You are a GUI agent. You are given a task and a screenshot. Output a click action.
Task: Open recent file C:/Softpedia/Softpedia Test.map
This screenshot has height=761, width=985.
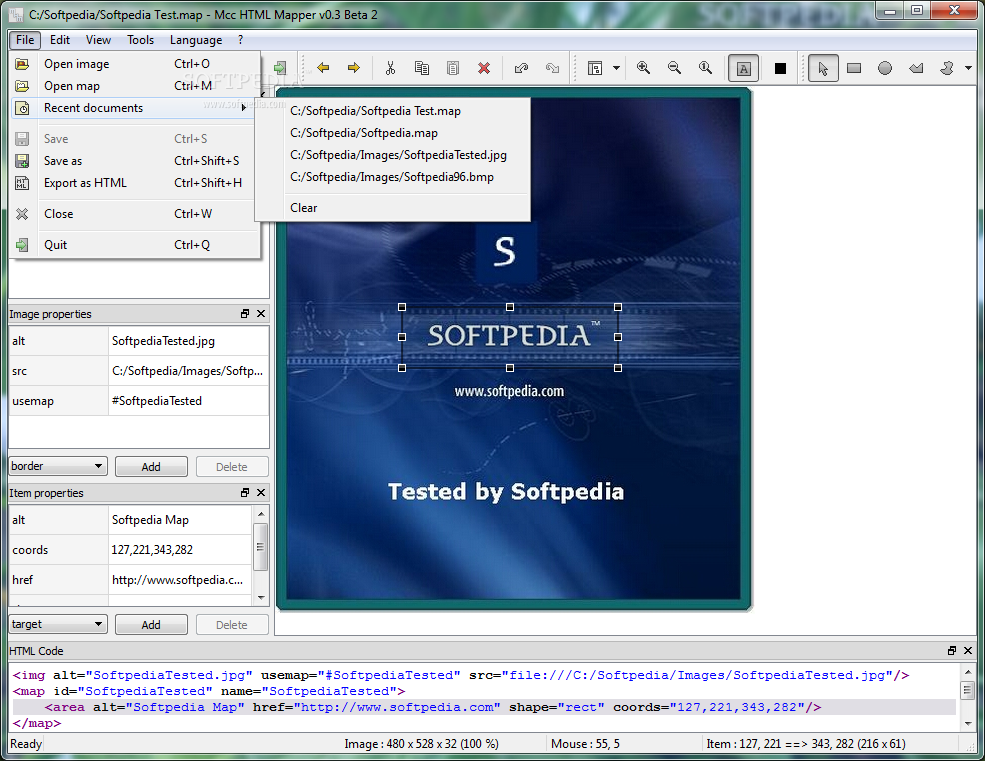[393, 111]
